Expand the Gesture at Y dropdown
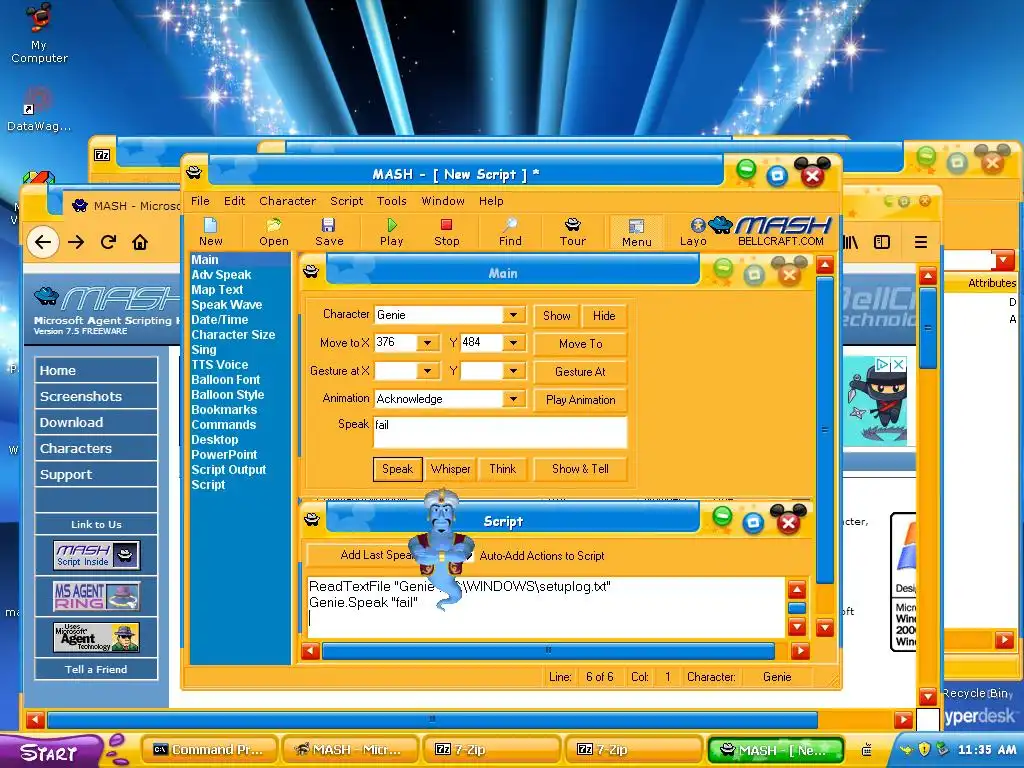 coord(513,371)
